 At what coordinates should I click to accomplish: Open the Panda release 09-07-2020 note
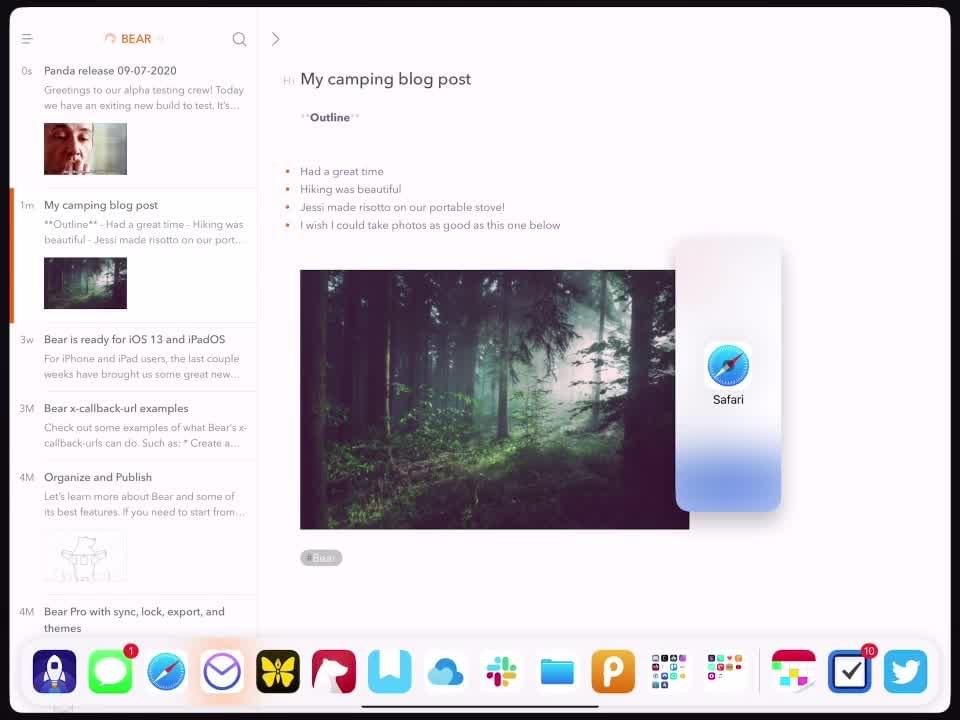(x=110, y=71)
